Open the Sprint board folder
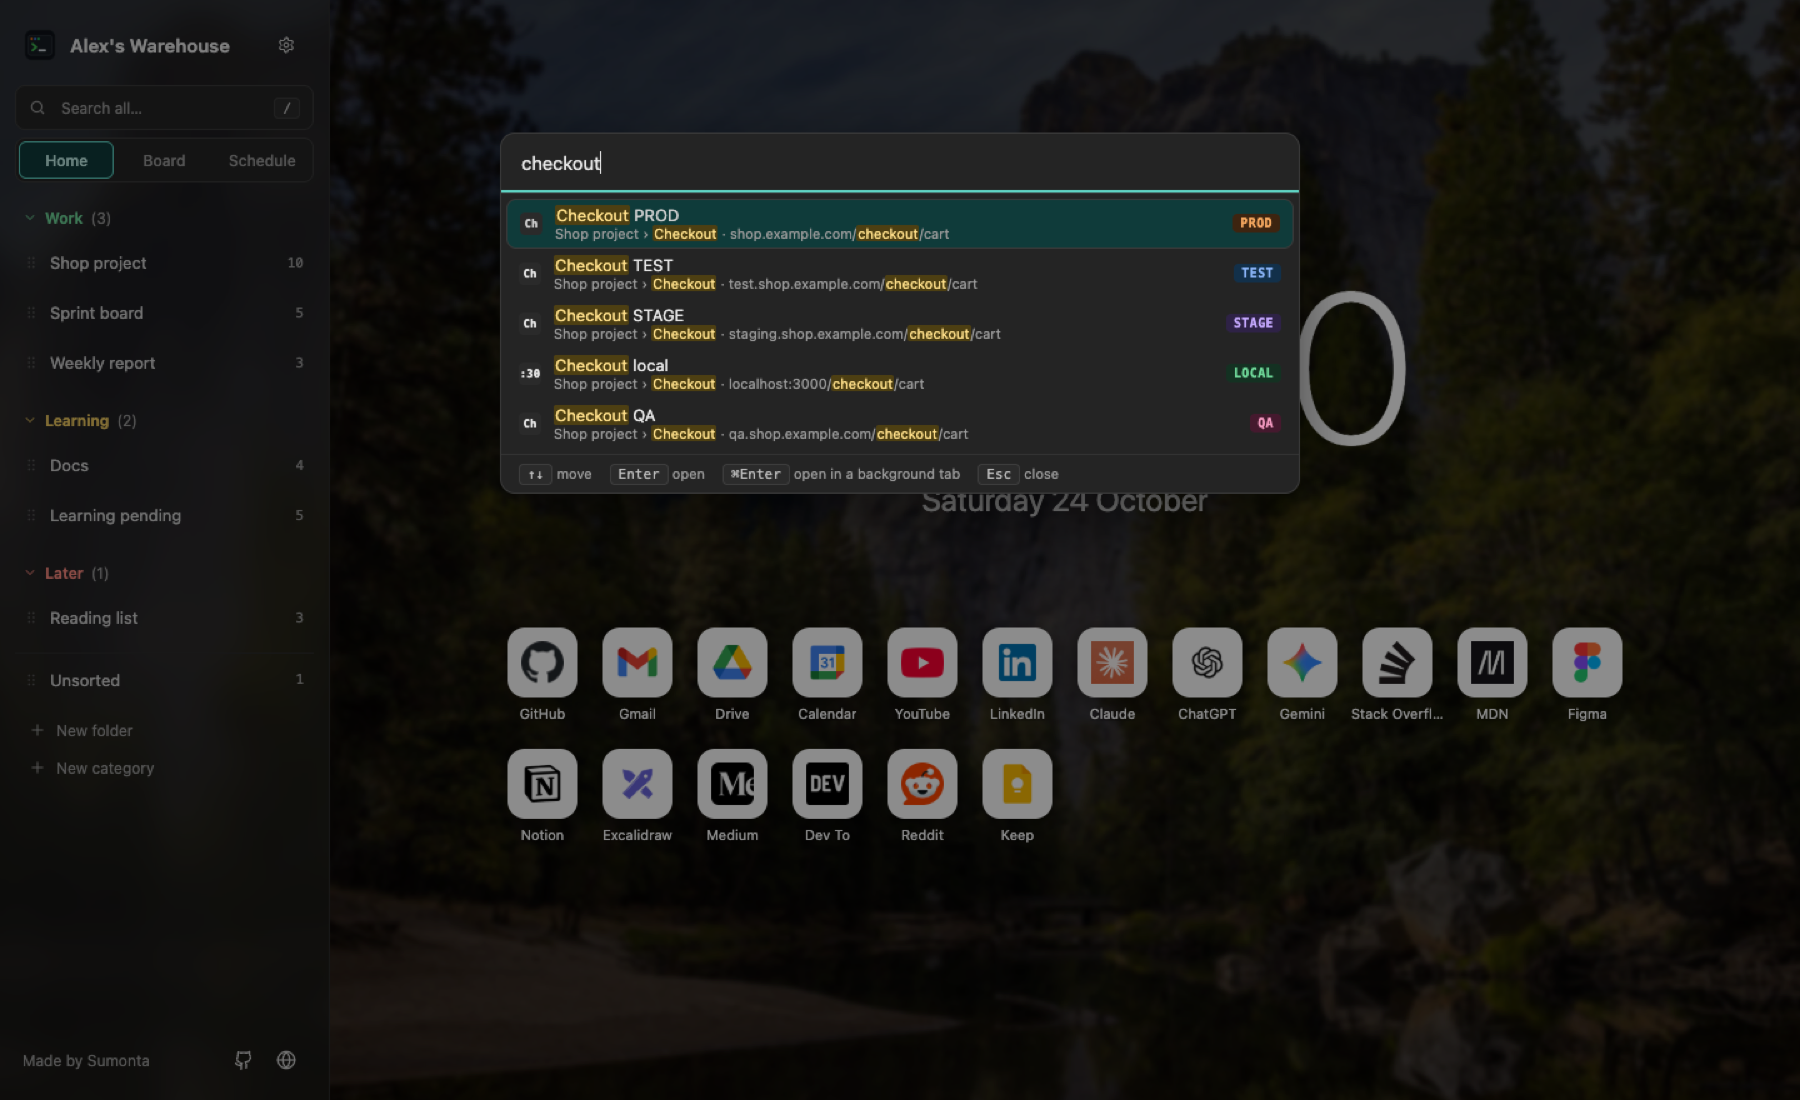The width and height of the screenshot is (1800, 1100). [x=165, y=313]
